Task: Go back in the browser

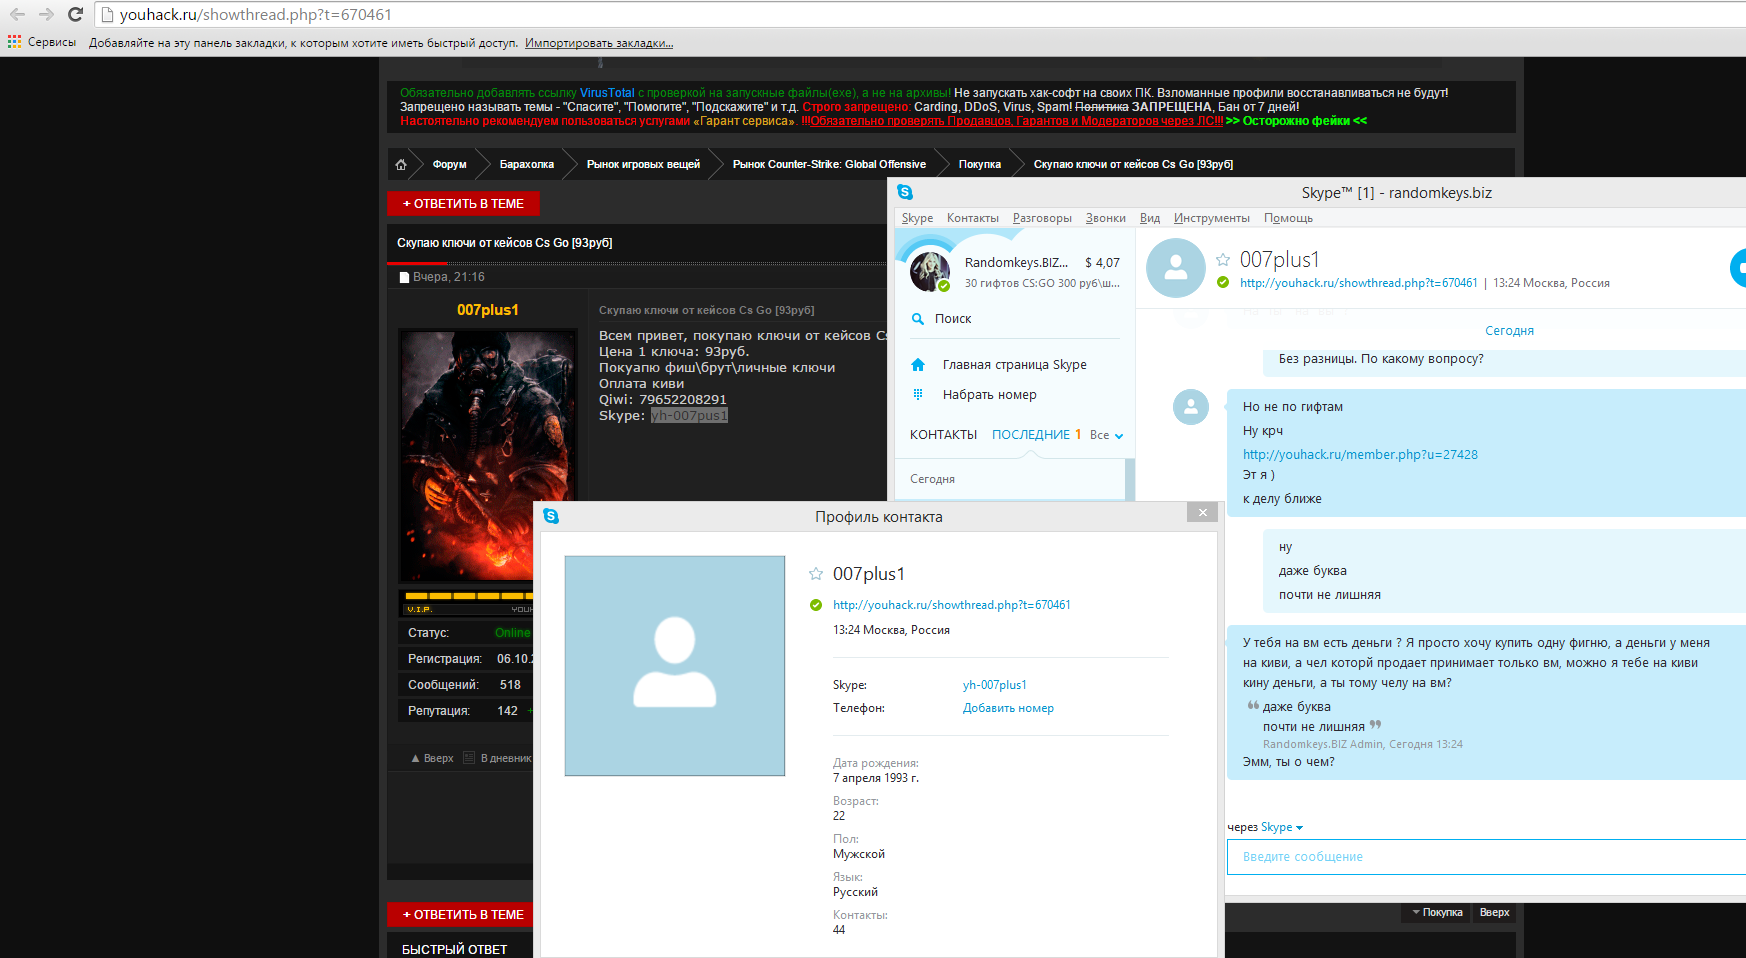Action: pos(17,14)
